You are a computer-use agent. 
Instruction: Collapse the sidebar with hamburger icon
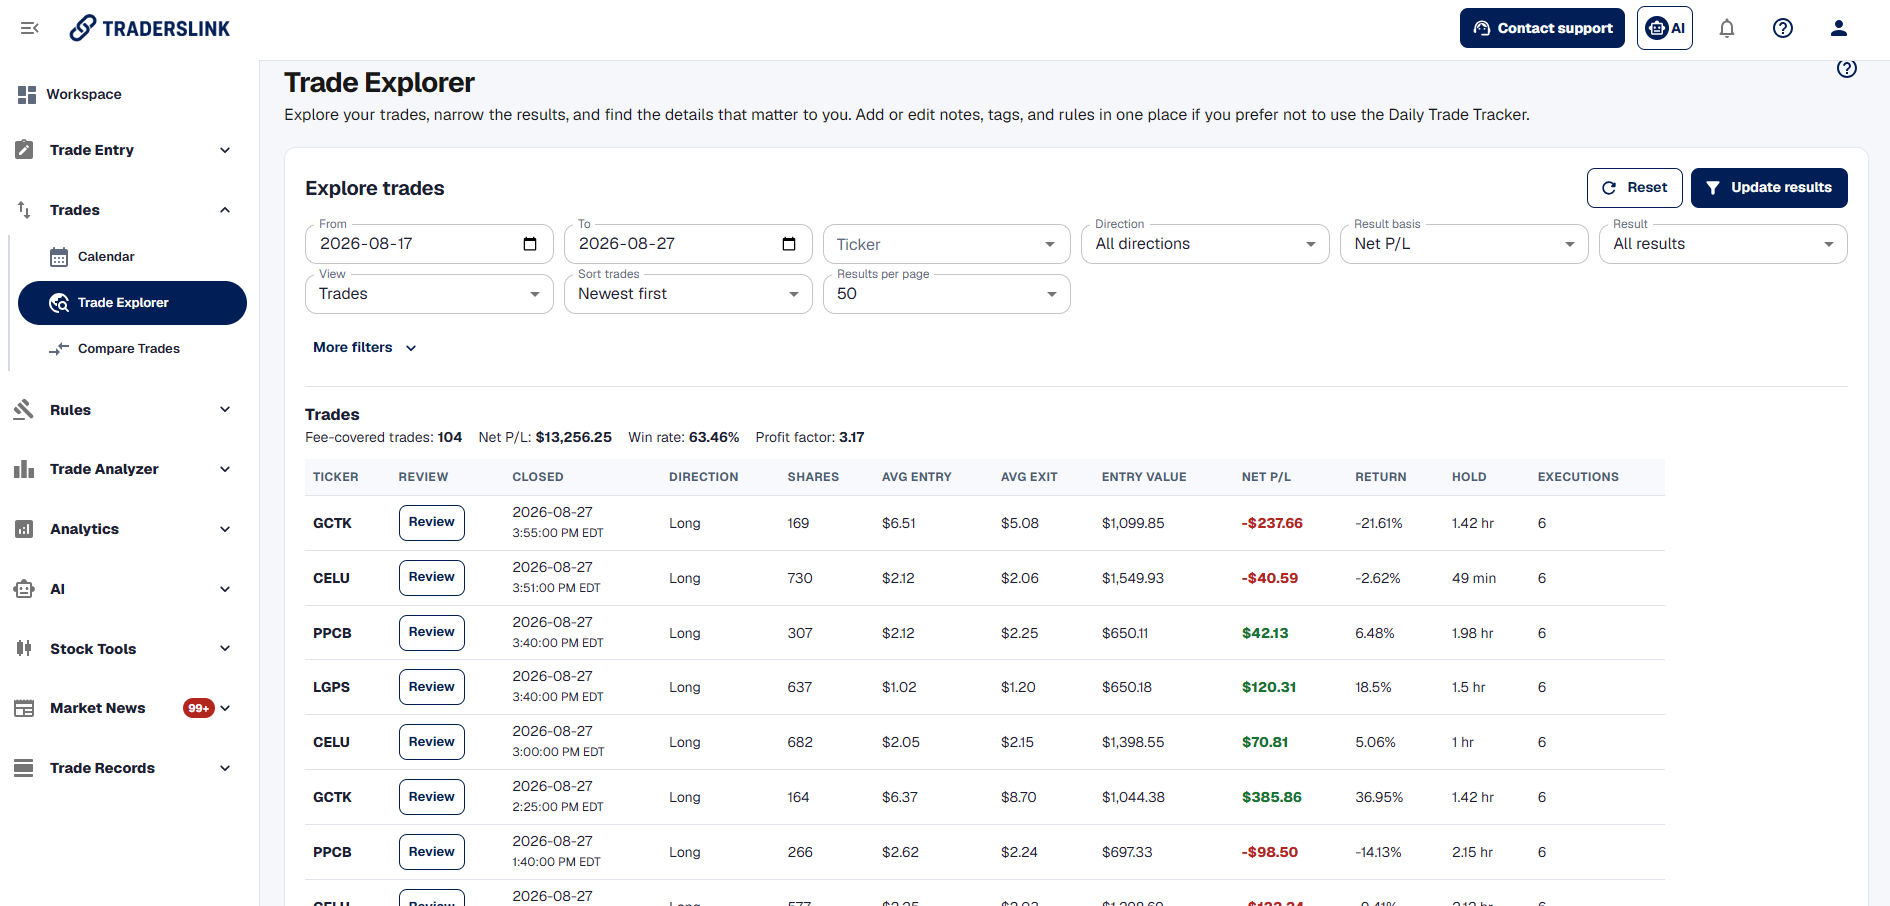[x=30, y=28]
